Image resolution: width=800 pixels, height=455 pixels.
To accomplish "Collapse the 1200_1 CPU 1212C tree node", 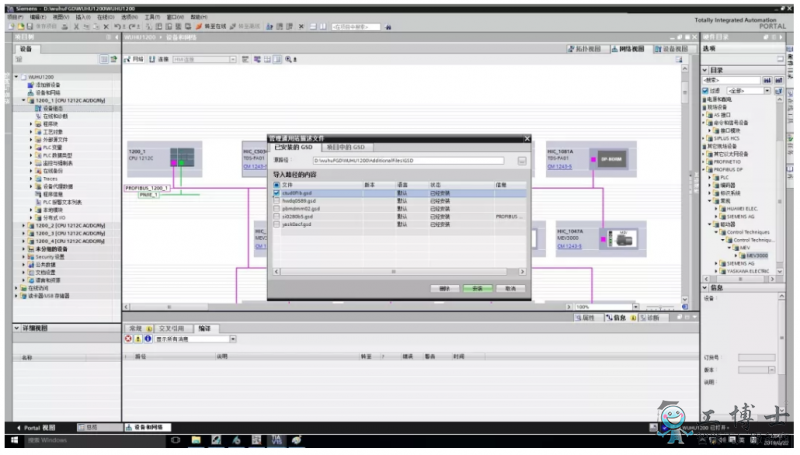I will point(23,100).
